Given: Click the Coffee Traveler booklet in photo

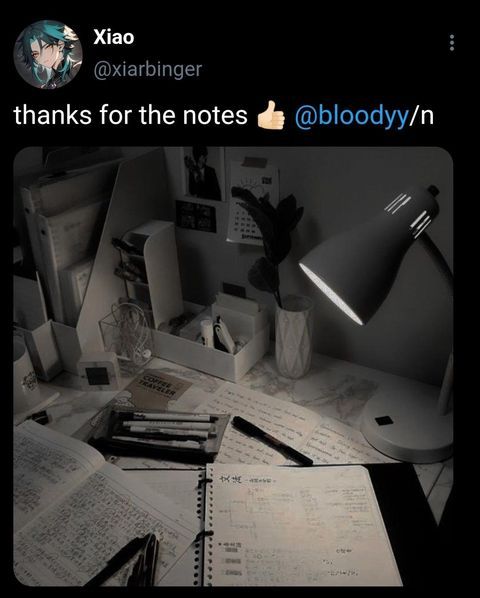Looking at the screenshot, I should pos(153,389).
